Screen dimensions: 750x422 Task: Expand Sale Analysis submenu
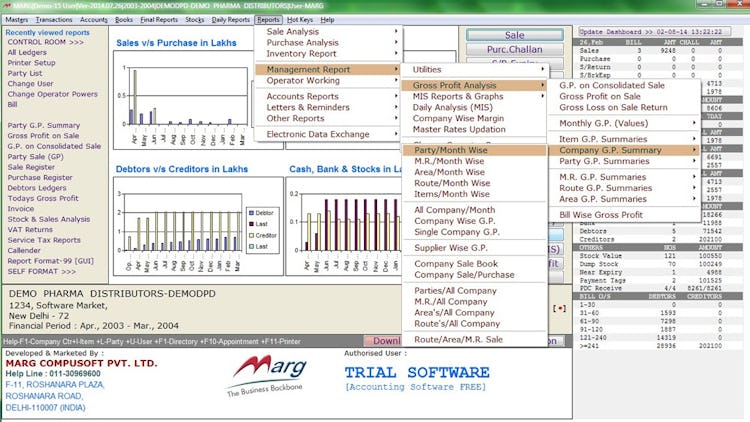click(329, 32)
